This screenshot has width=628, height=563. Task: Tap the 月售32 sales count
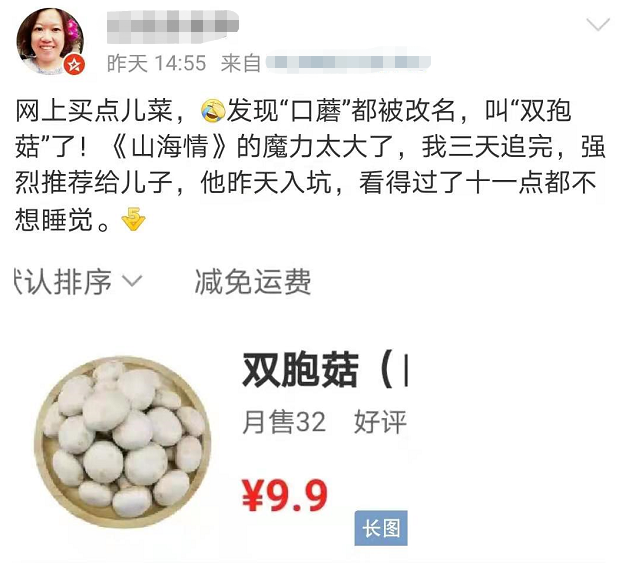tap(284, 422)
